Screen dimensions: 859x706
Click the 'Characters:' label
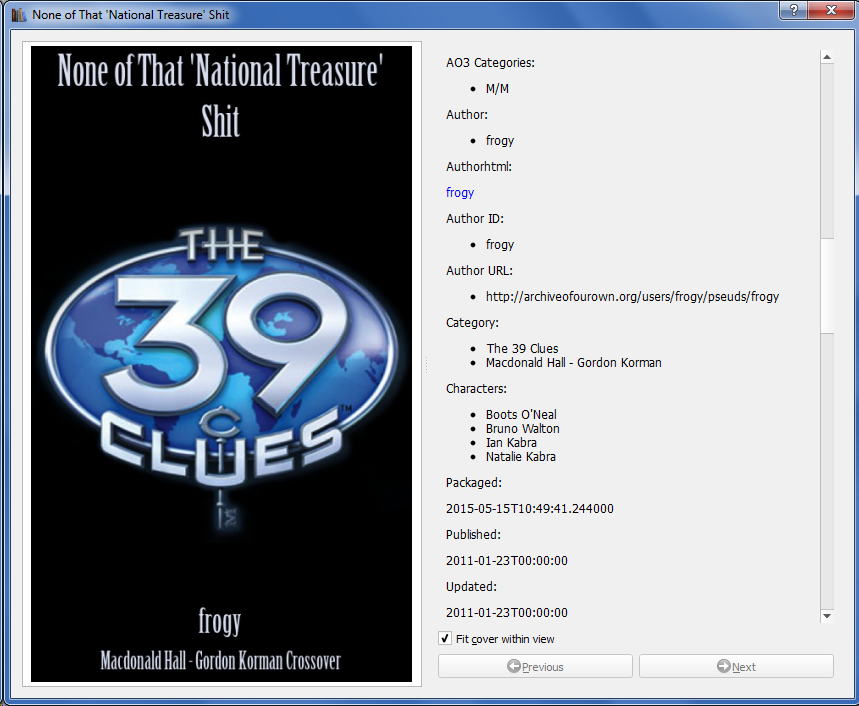[476, 388]
